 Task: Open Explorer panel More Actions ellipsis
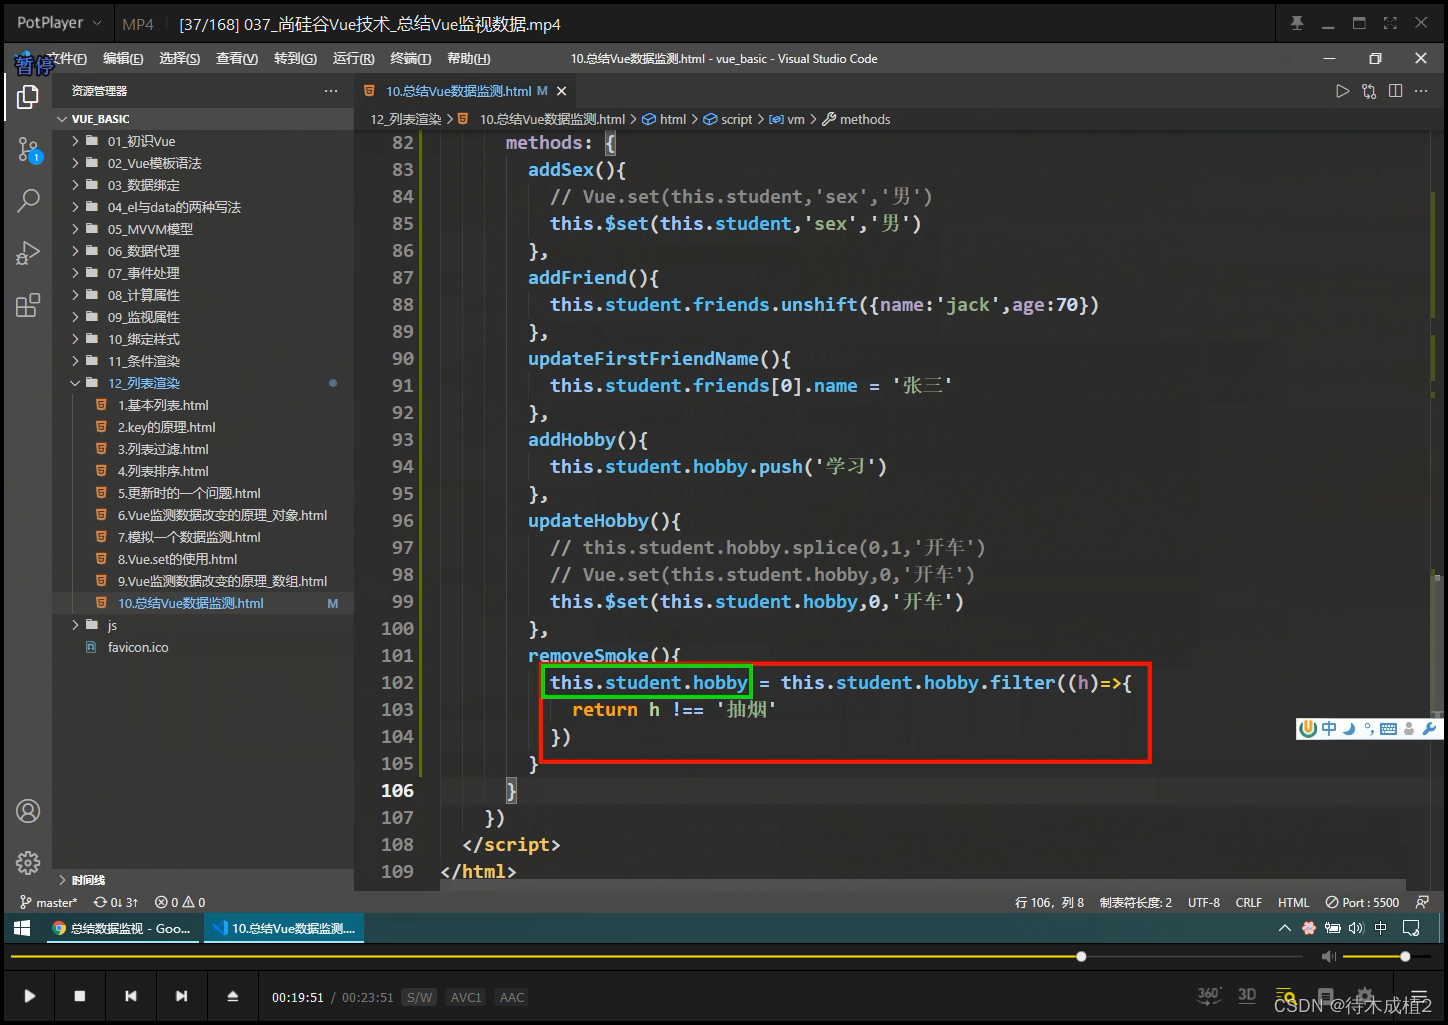[x=331, y=91]
